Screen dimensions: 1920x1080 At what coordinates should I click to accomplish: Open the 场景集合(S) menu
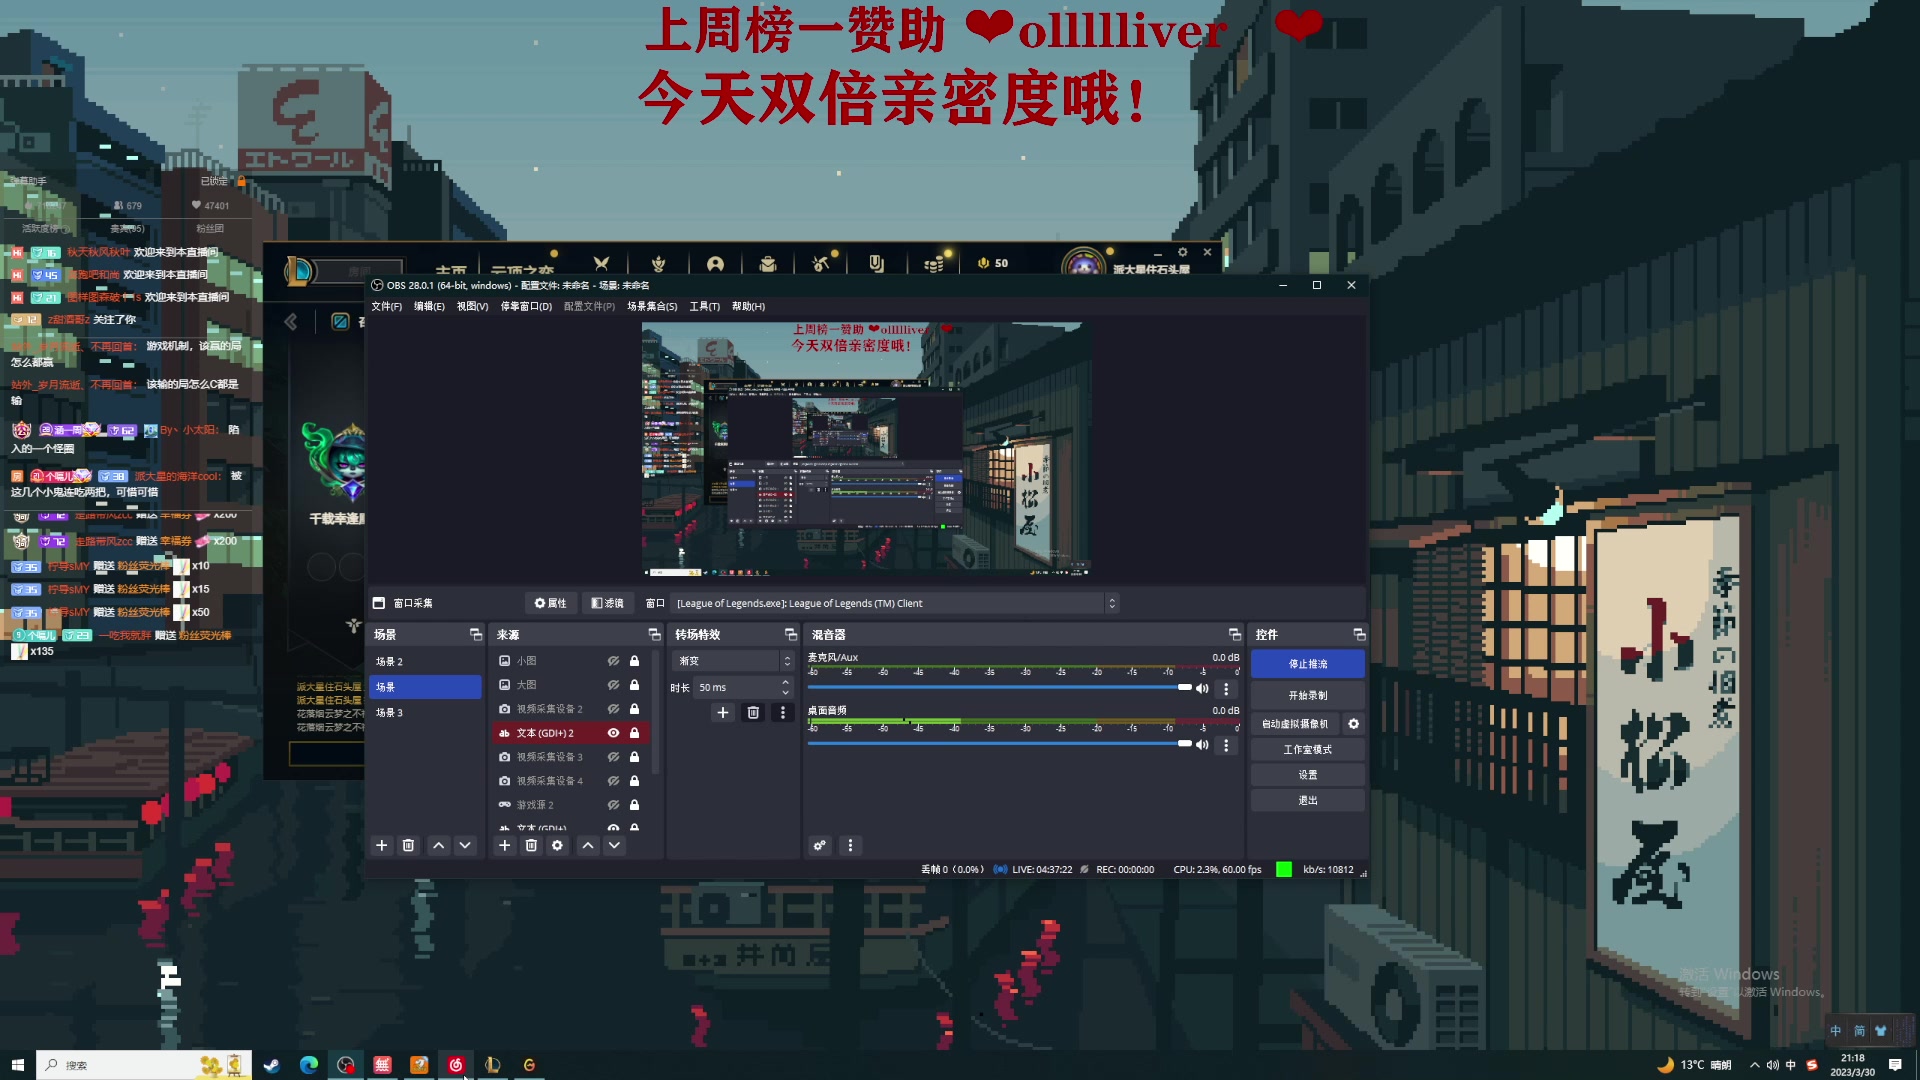(x=652, y=307)
